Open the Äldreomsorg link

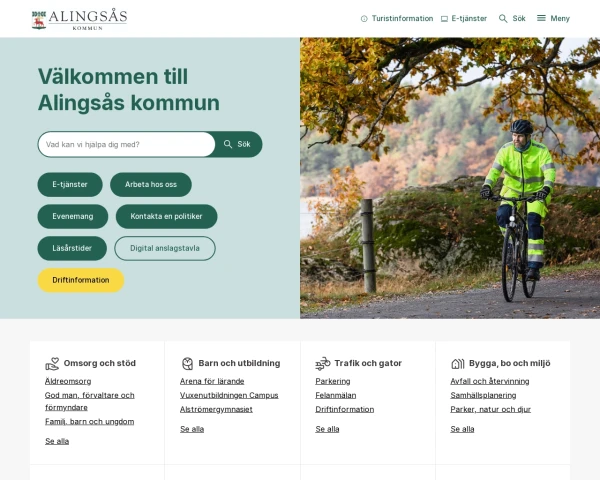(68, 381)
